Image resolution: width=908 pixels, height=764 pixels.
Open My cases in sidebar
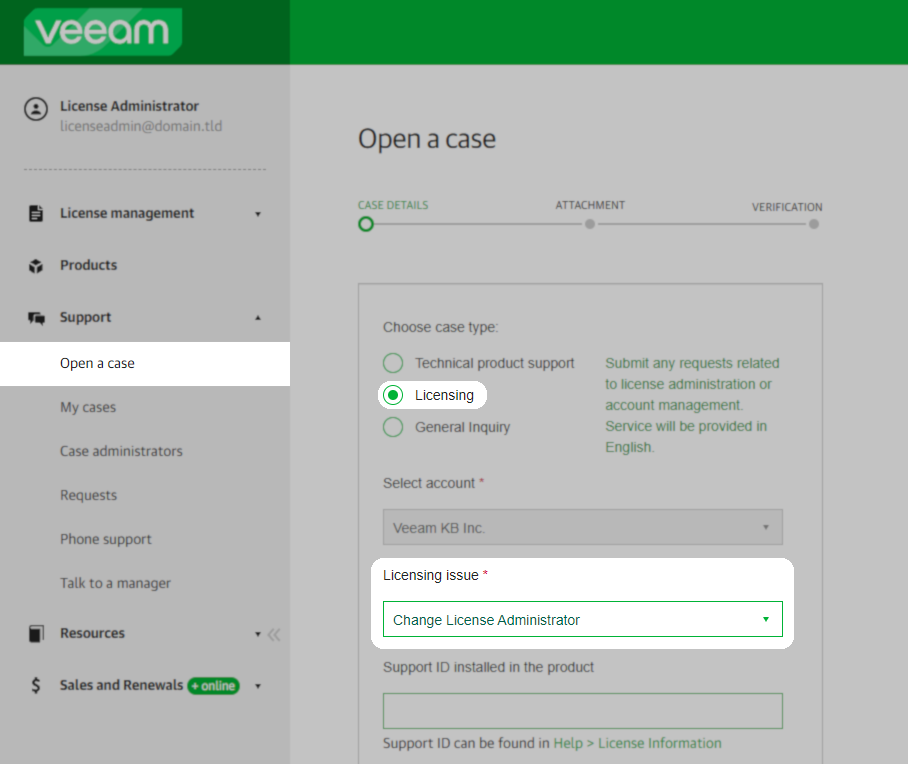point(88,407)
